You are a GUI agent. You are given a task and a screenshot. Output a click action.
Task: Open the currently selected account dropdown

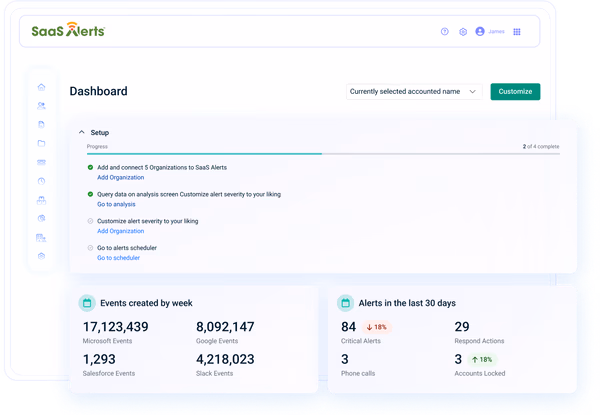click(414, 91)
